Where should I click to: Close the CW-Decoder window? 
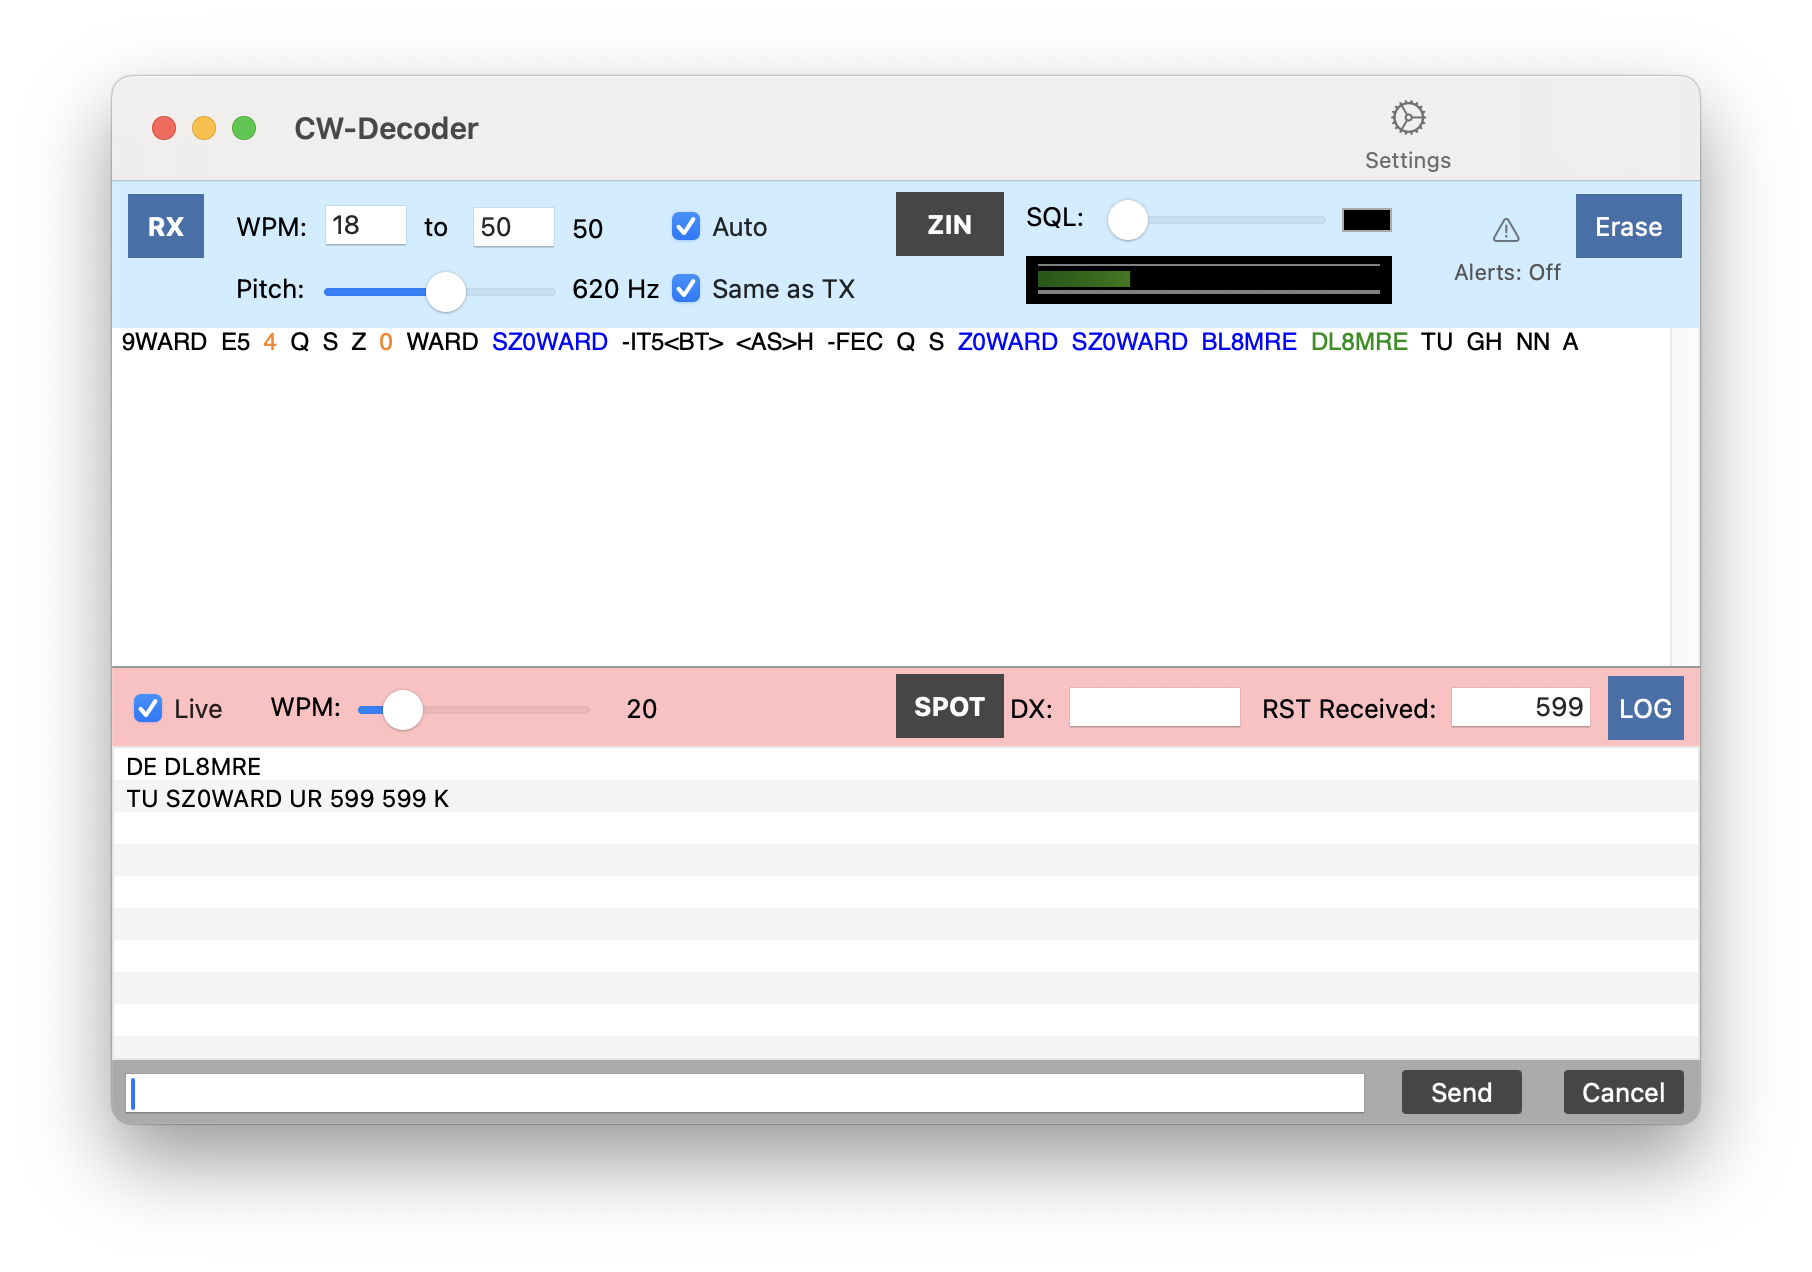click(164, 128)
